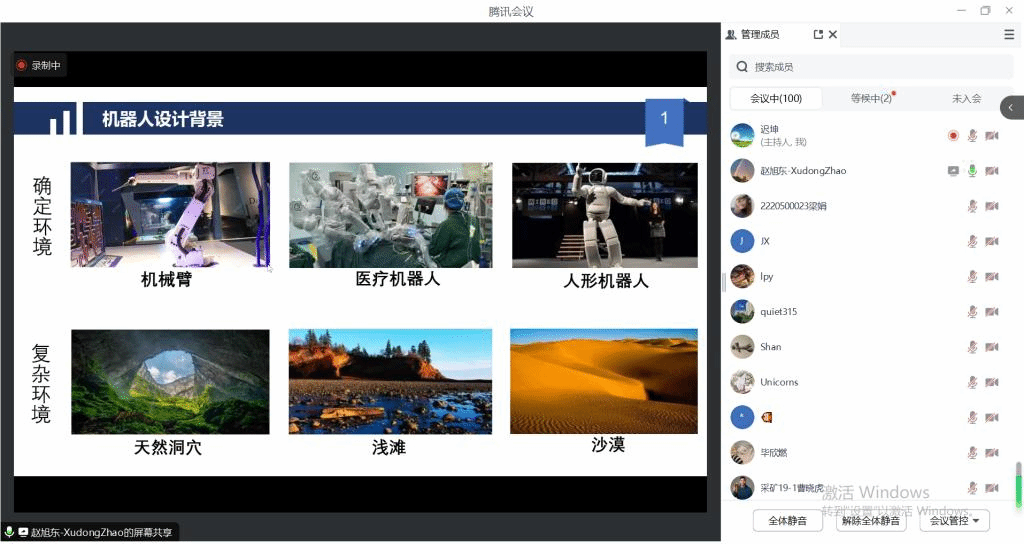Switch to the 未入会 tab
Viewport: 1024px width, 544px height.
[x=966, y=98]
